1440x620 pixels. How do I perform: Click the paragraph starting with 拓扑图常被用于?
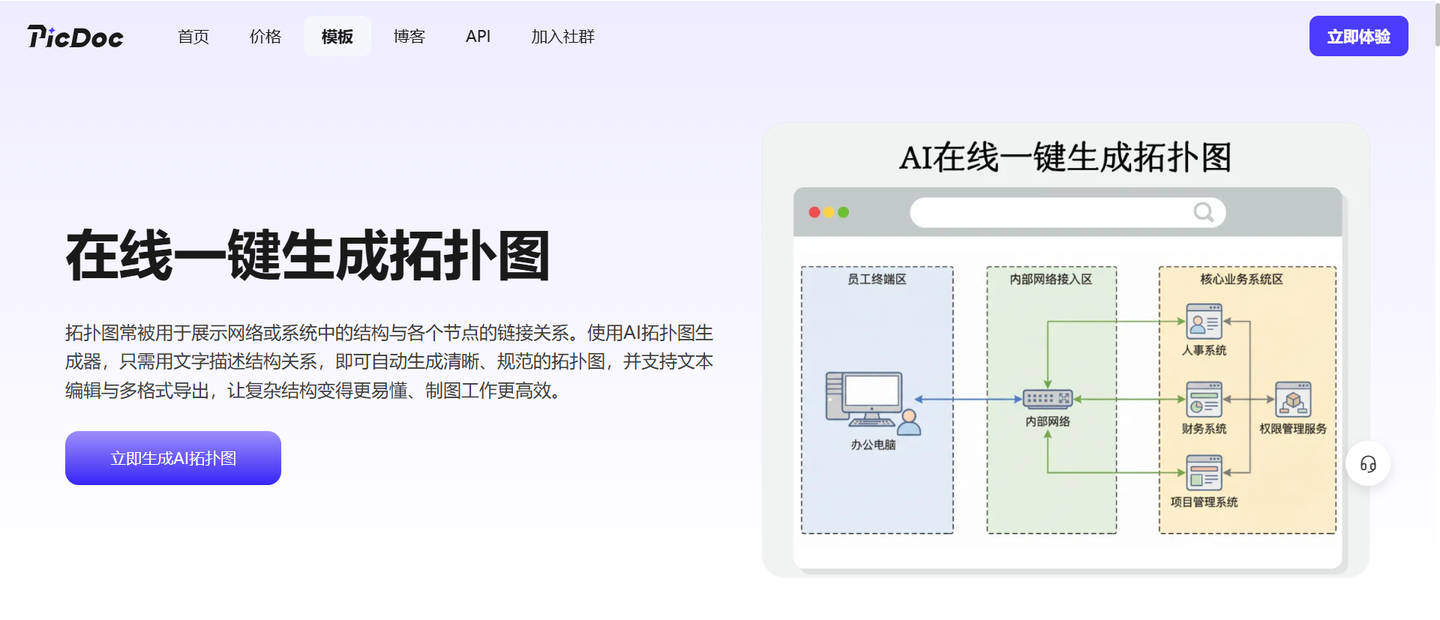389,361
